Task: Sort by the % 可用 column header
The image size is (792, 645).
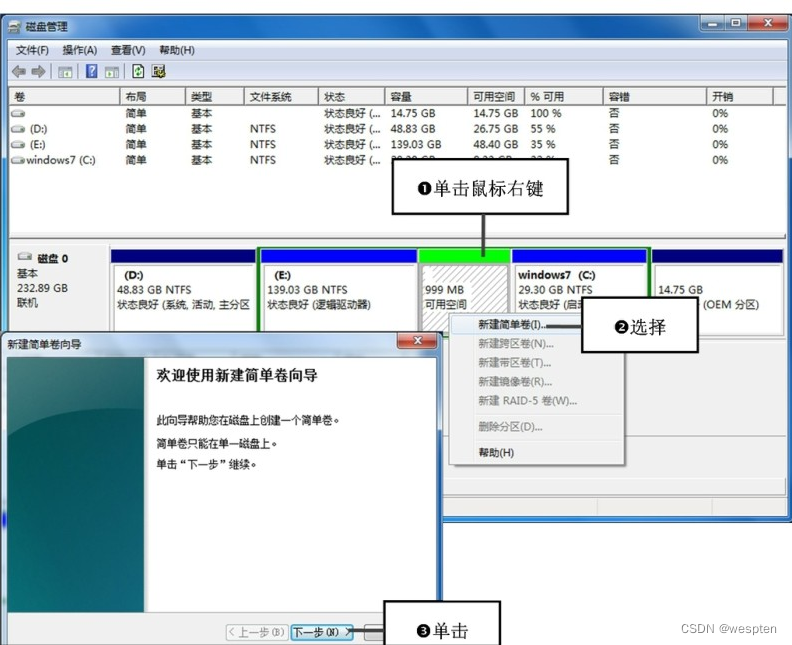Action: coord(563,96)
